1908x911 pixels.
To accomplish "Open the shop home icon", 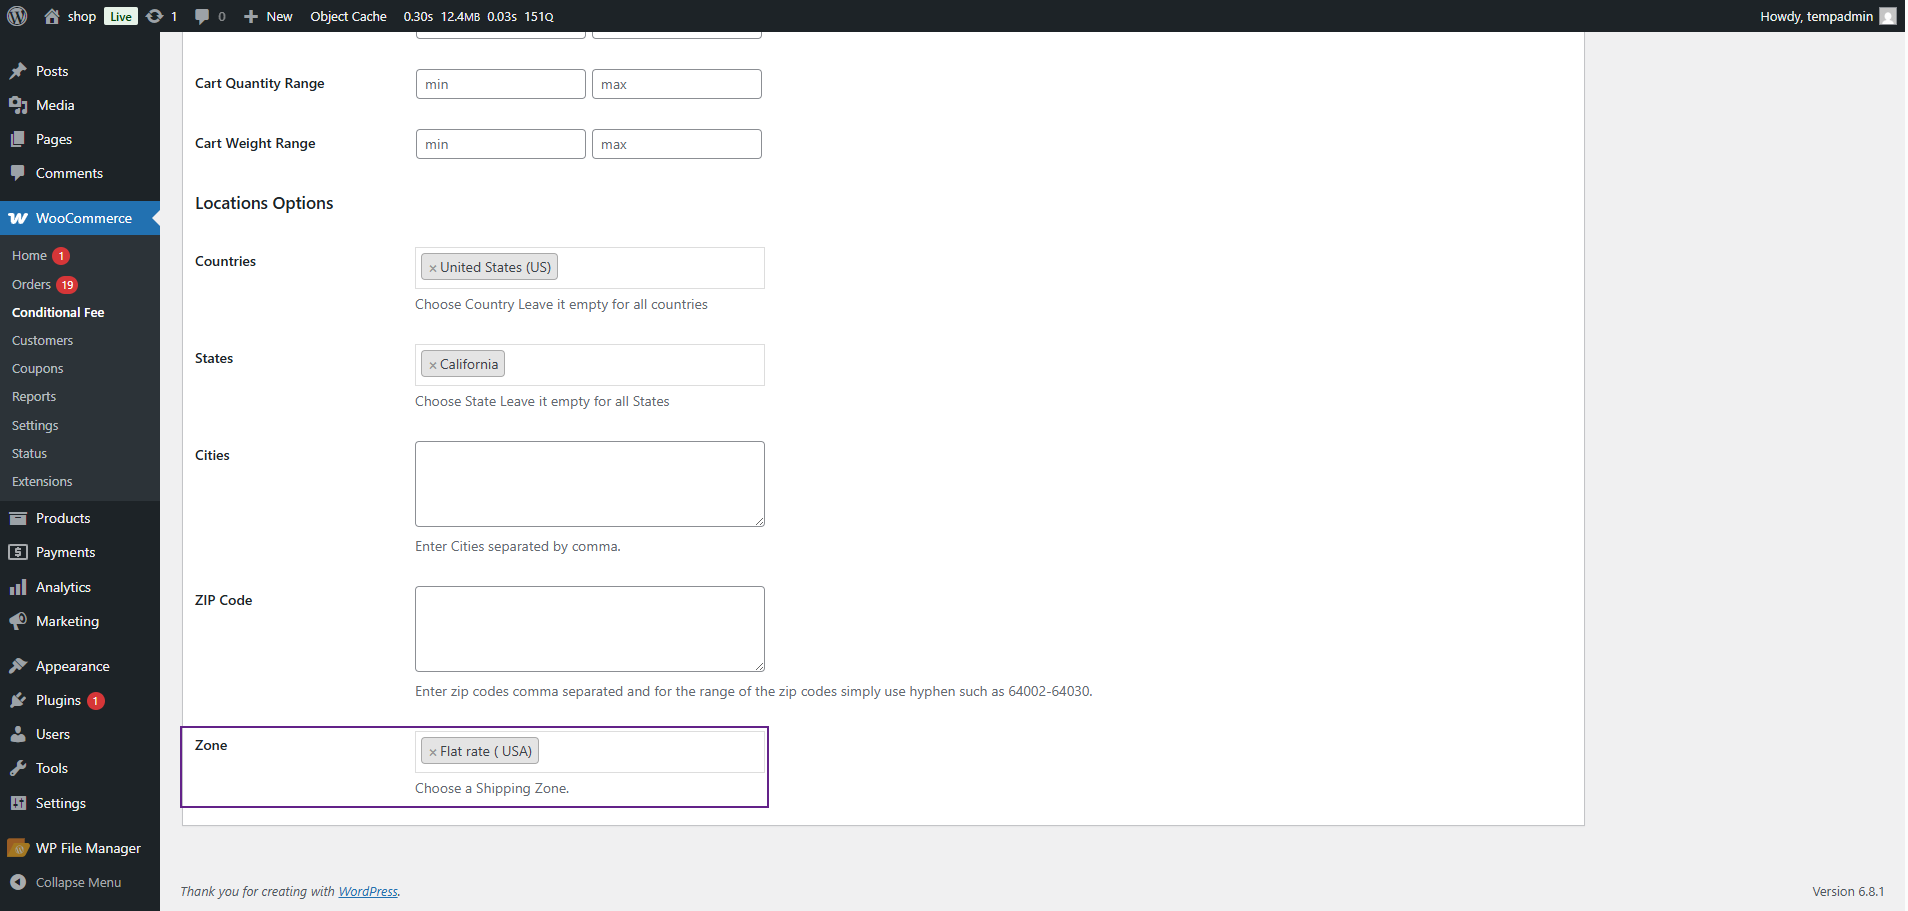I will 52,16.
